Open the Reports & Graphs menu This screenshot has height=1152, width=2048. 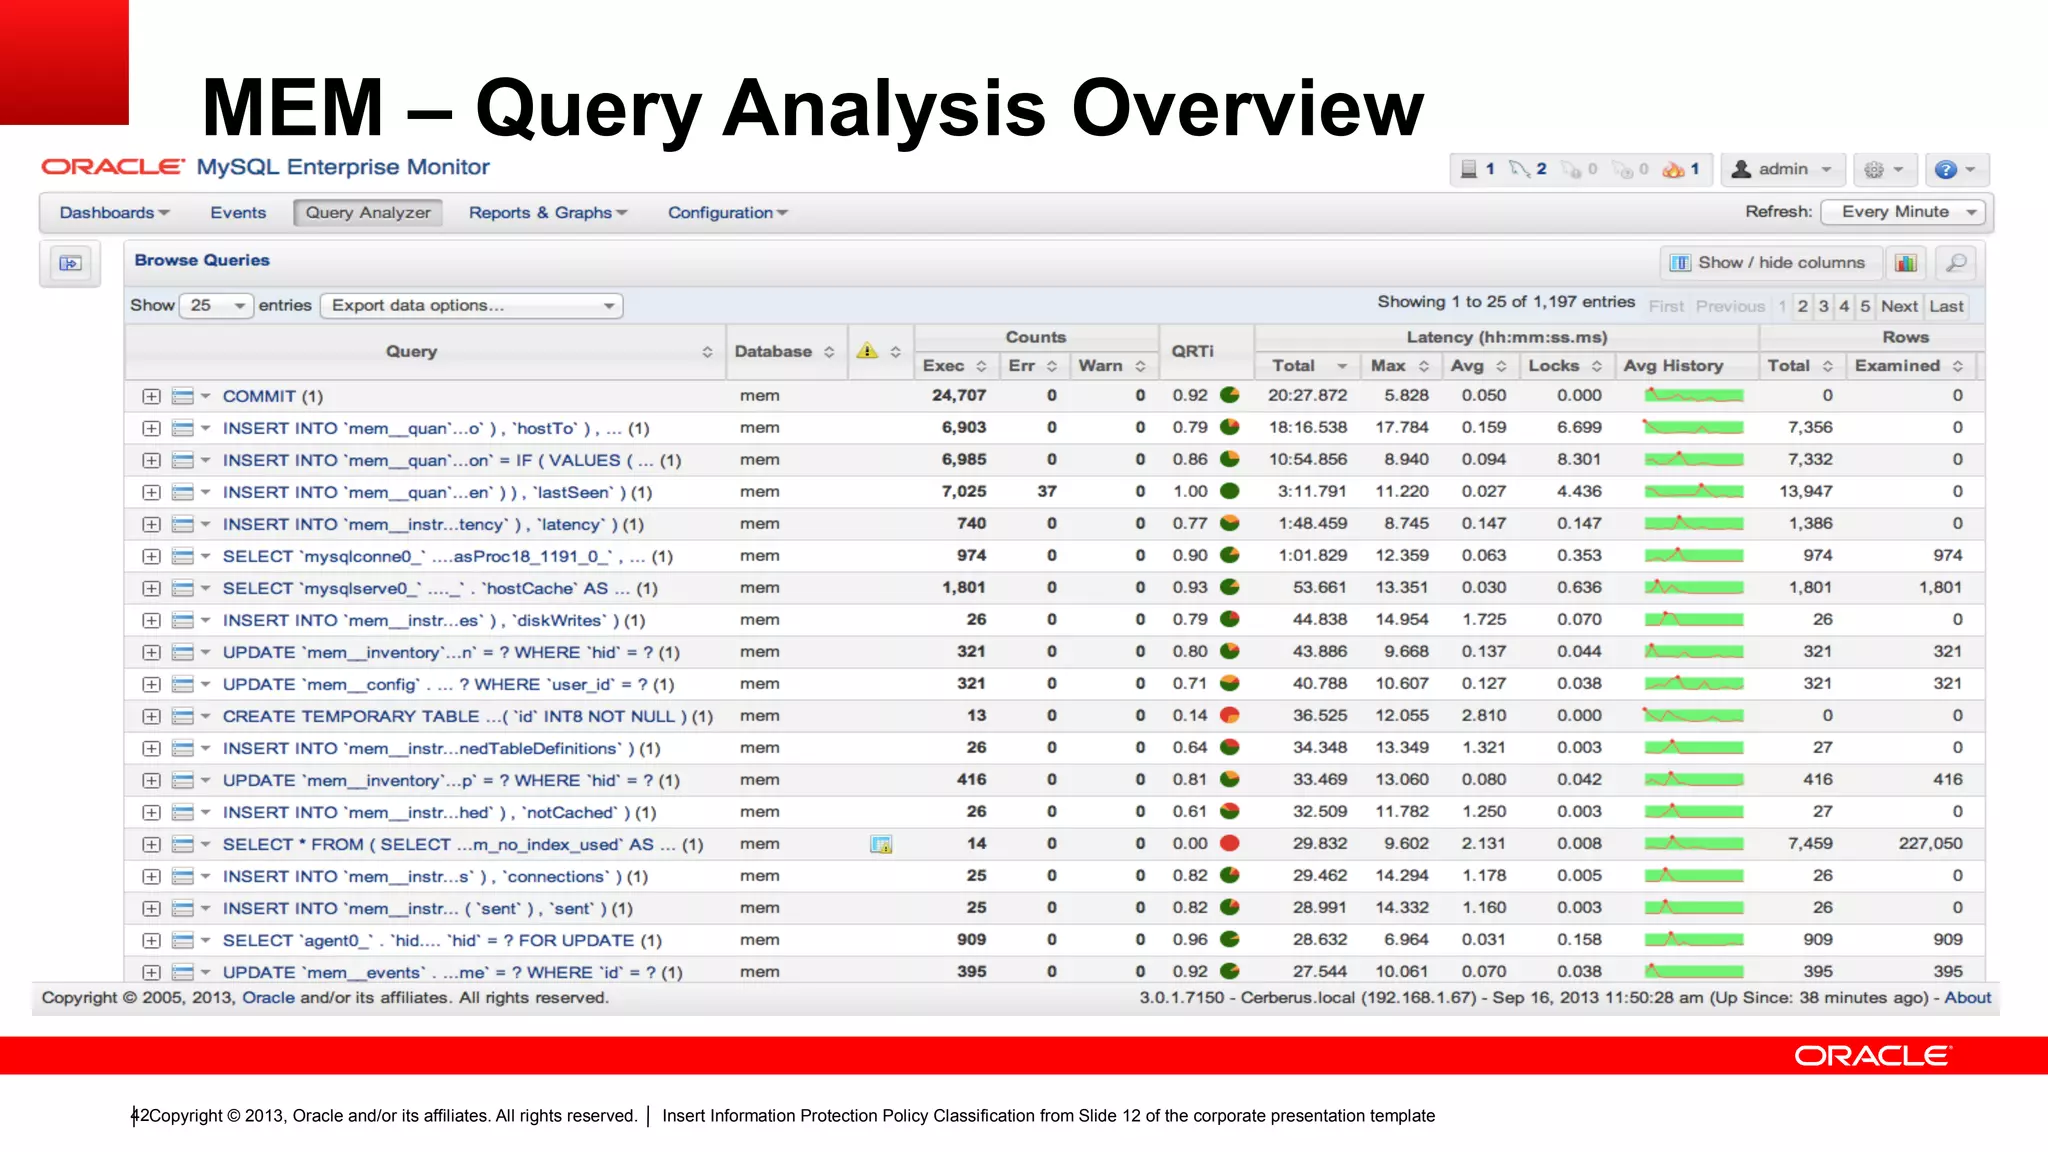tap(548, 213)
